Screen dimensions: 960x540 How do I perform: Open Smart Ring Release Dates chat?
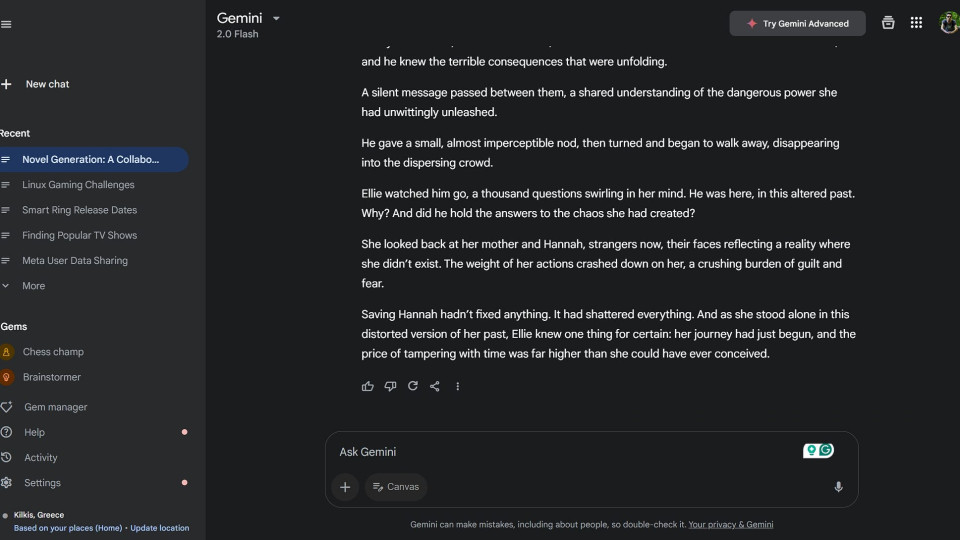click(79, 210)
